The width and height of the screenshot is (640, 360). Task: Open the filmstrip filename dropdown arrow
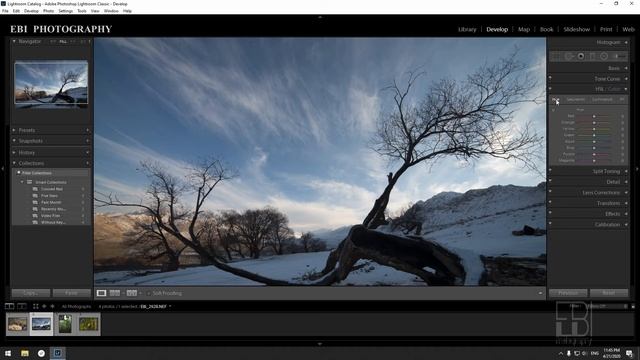tap(170, 306)
